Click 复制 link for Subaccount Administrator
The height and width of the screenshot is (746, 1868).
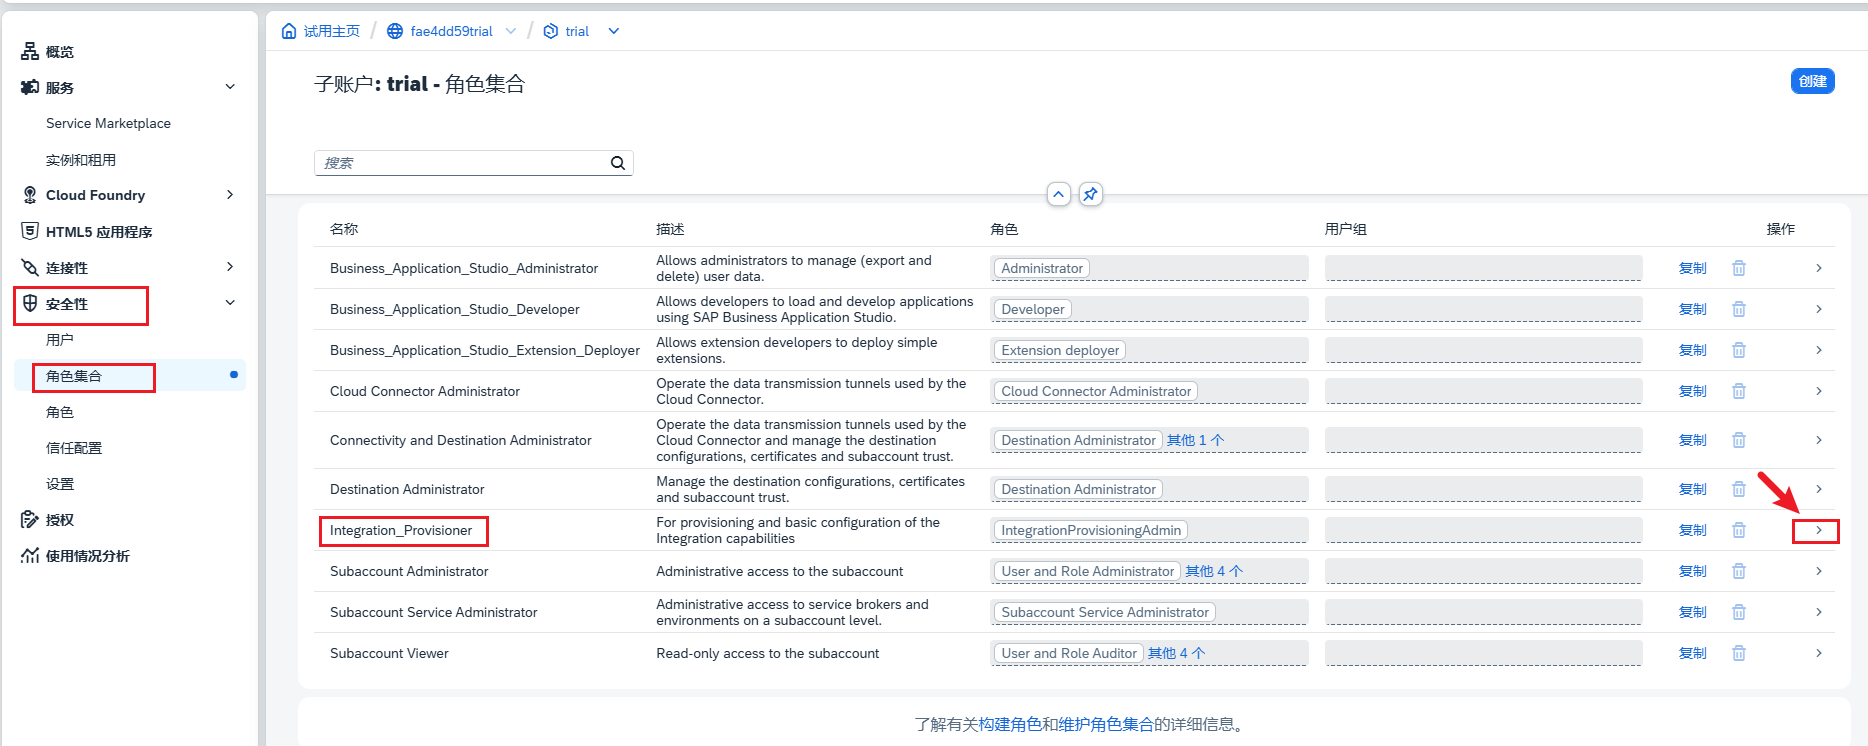pyautogui.click(x=1692, y=571)
